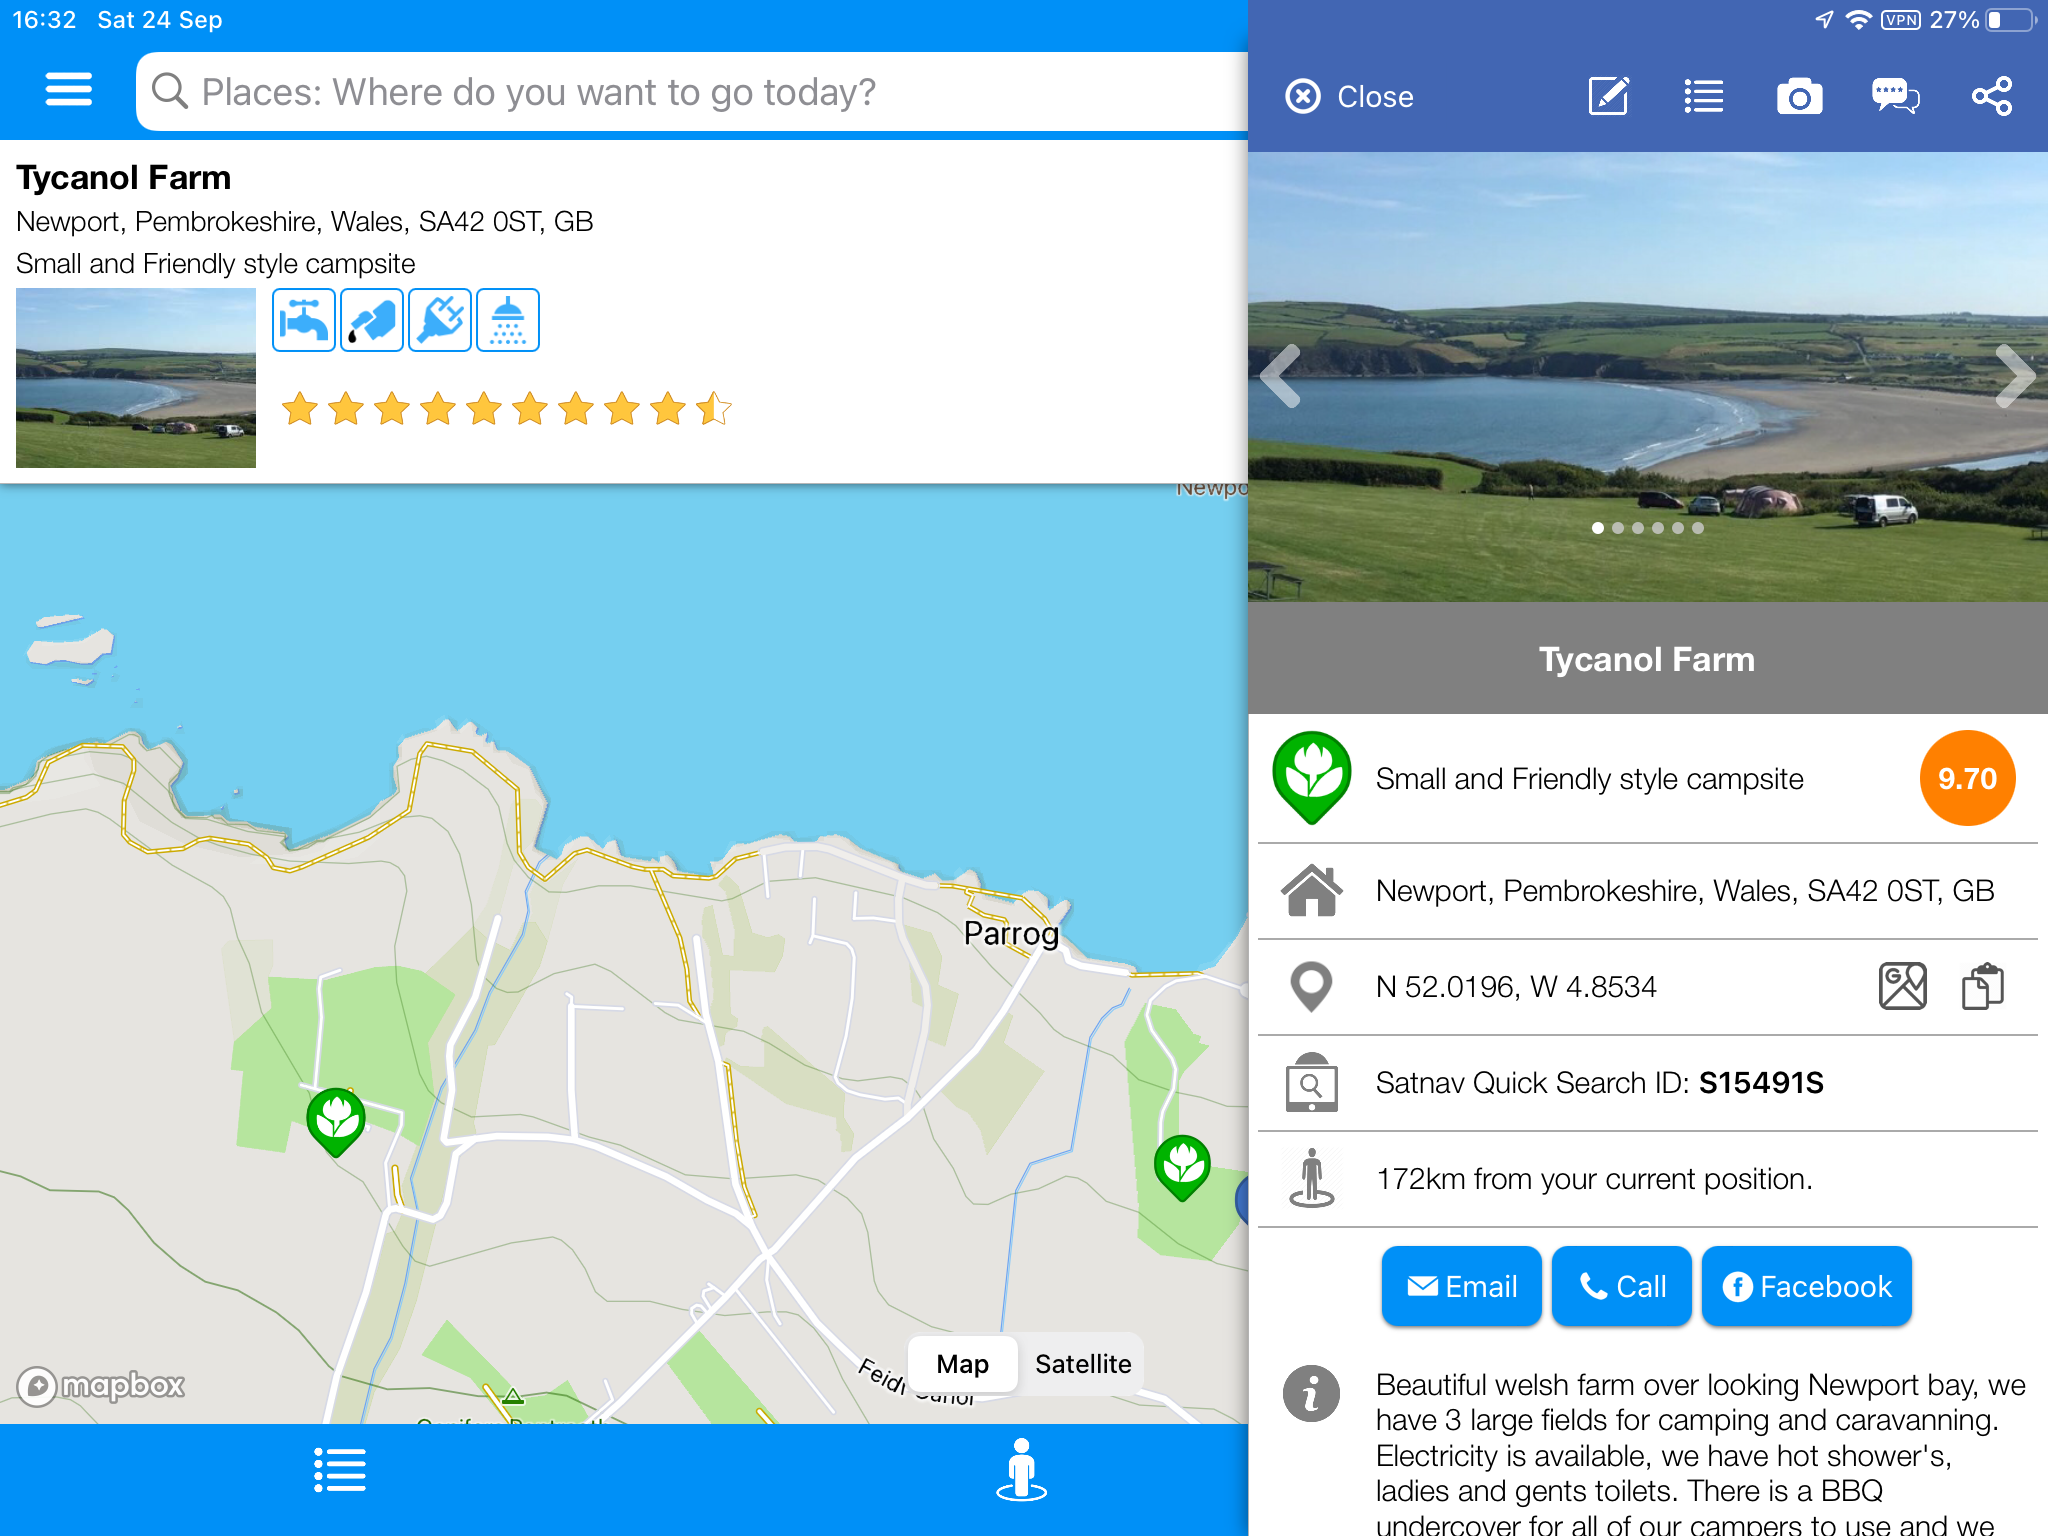The width and height of the screenshot is (2048, 1536).
Task: Open coordinates in map image icon
Action: tap(1903, 987)
